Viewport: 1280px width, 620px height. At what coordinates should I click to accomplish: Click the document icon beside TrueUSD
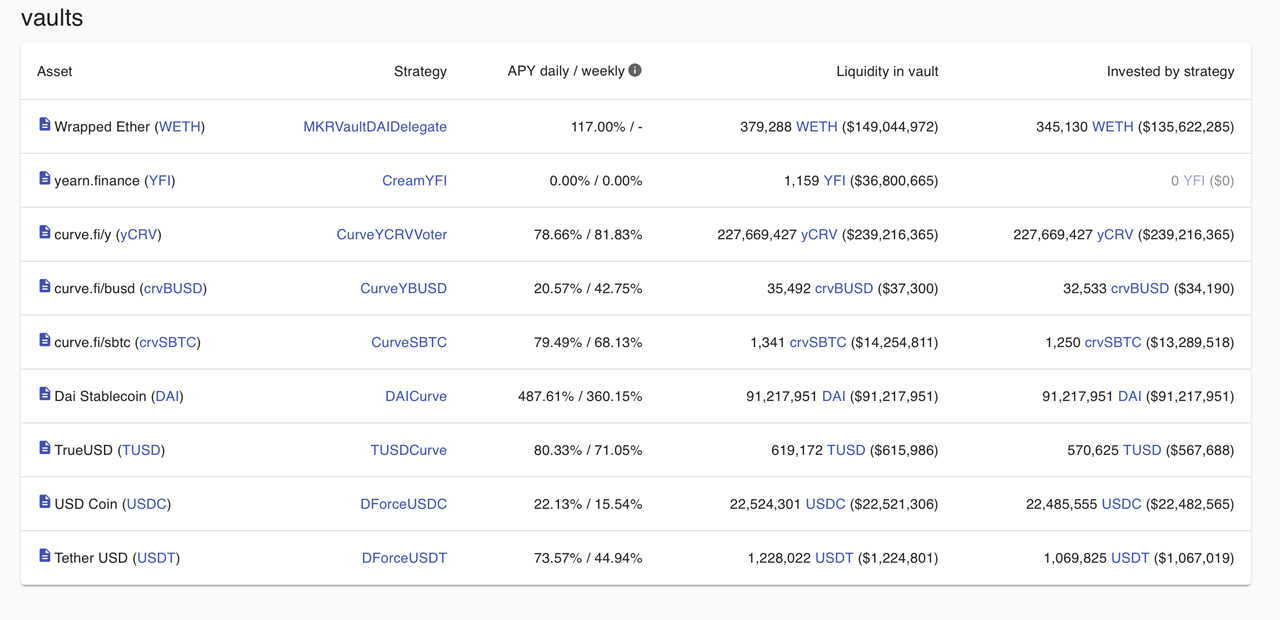point(44,449)
